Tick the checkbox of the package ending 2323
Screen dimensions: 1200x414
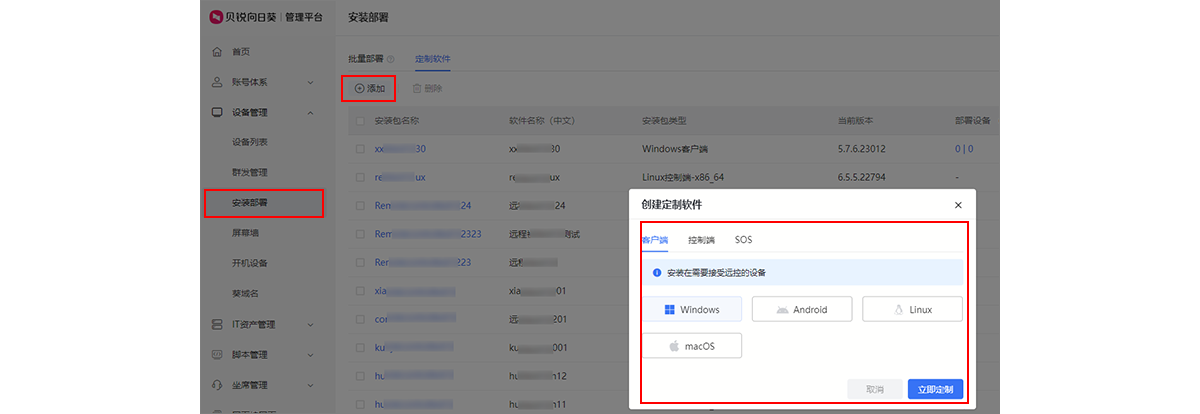click(360, 234)
